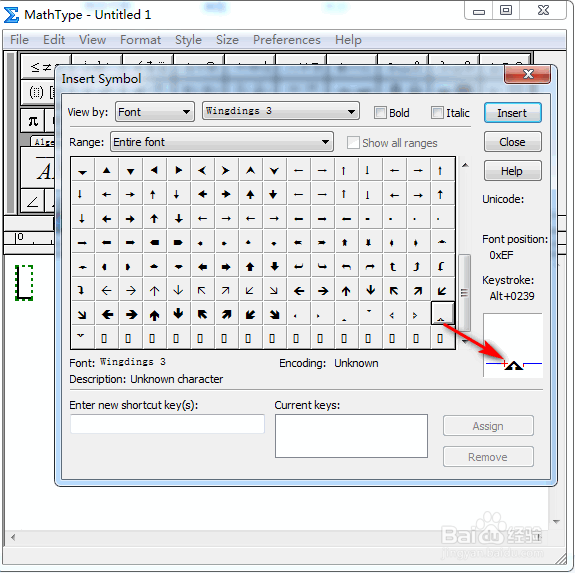Select the right-pointing pentagon block symbol

point(179,242)
